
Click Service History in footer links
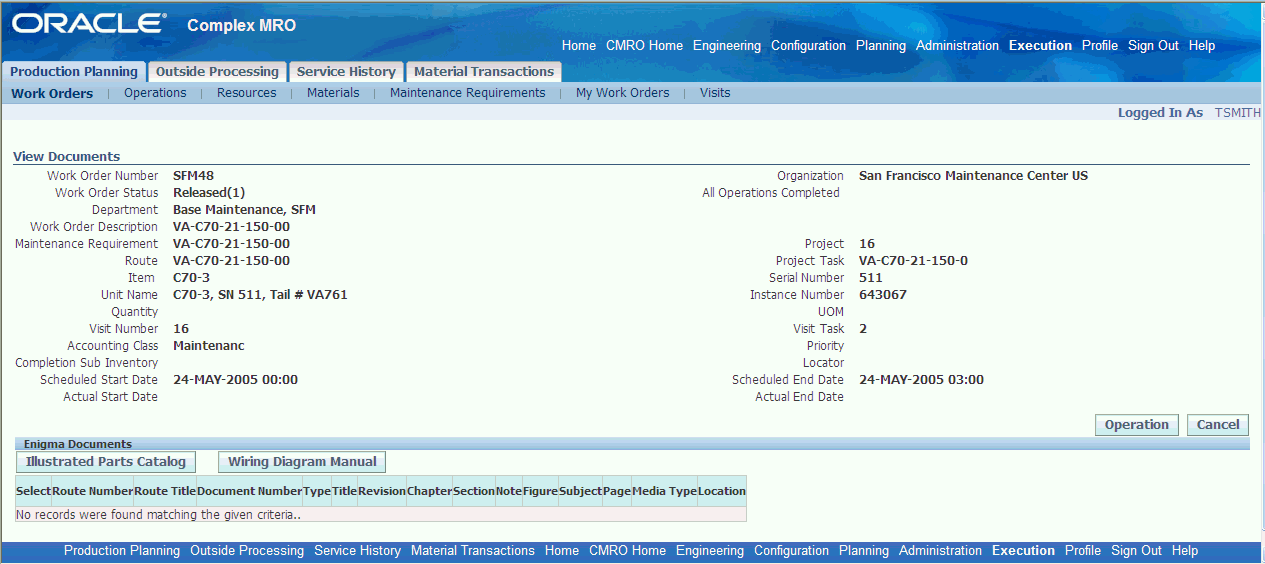click(357, 551)
